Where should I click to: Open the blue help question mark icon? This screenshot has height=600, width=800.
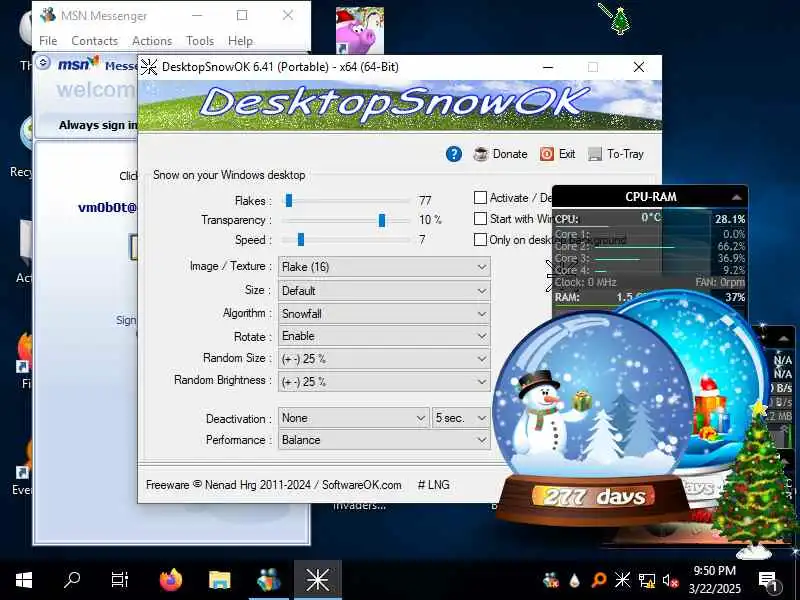454,154
